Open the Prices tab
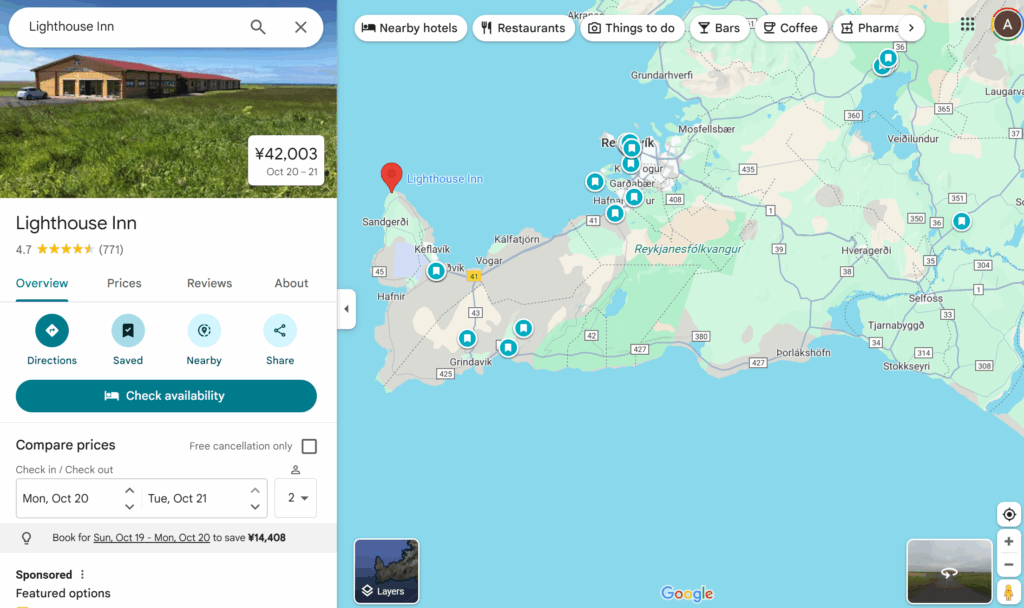 tap(124, 283)
